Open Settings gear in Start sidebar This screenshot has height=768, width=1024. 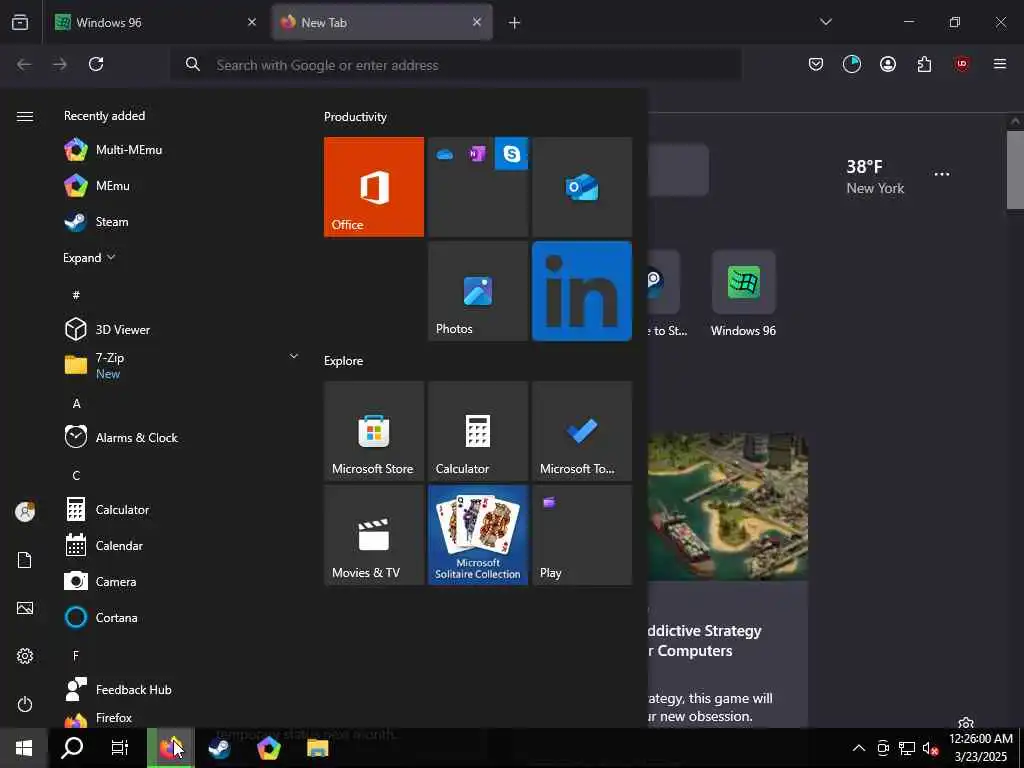[x=25, y=656]
